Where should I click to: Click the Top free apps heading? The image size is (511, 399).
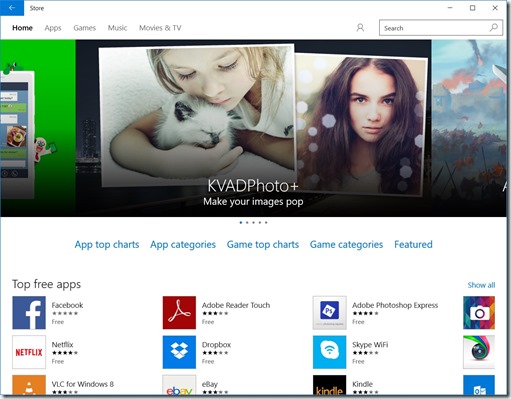tap(46, 284)
